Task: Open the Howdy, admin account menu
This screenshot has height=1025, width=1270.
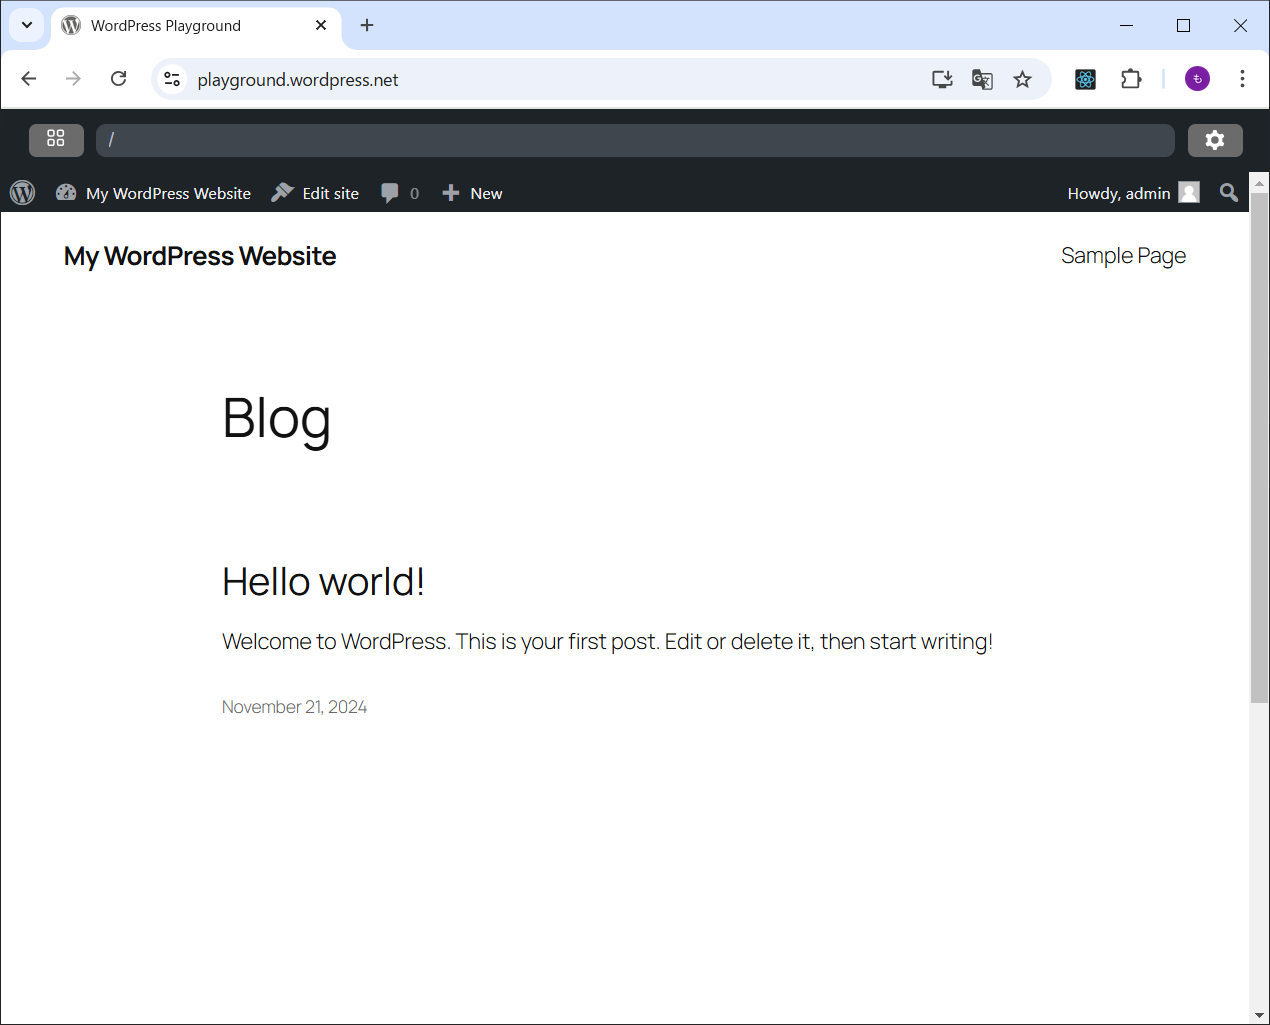Action: tap(1134, 193)
